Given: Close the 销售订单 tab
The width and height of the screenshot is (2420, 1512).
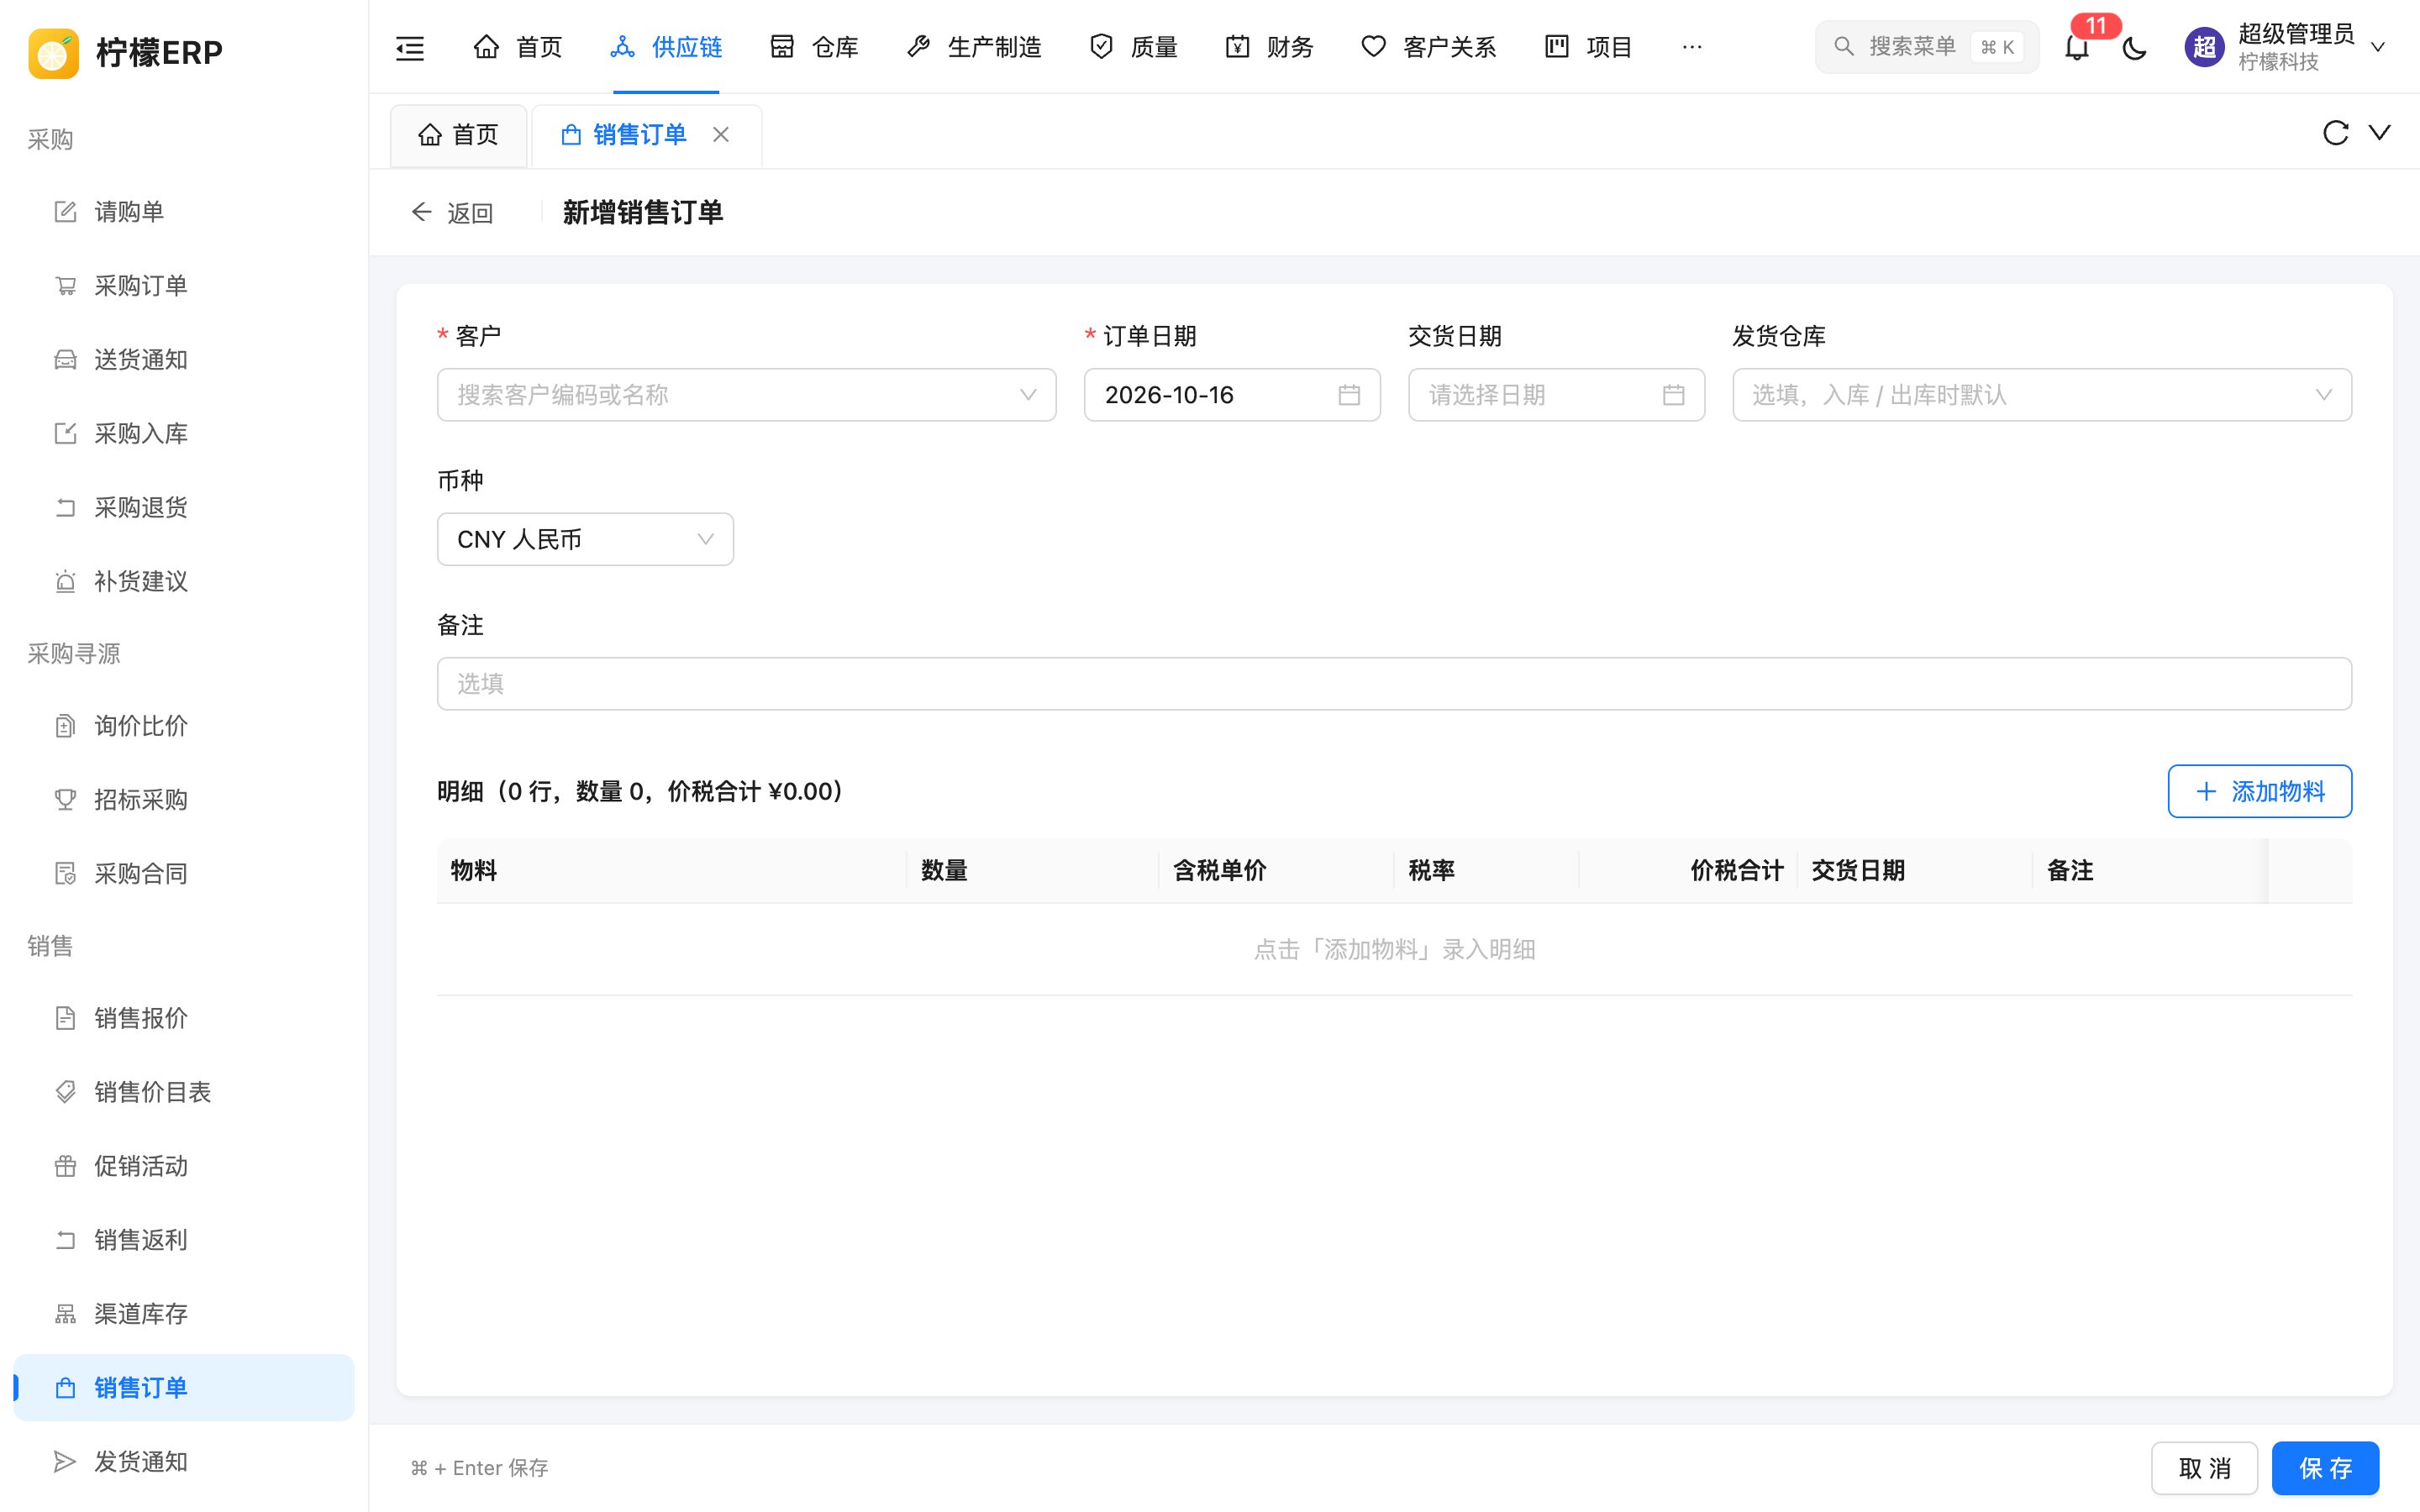Looking at the screenshot, I should tap(721, 134).
